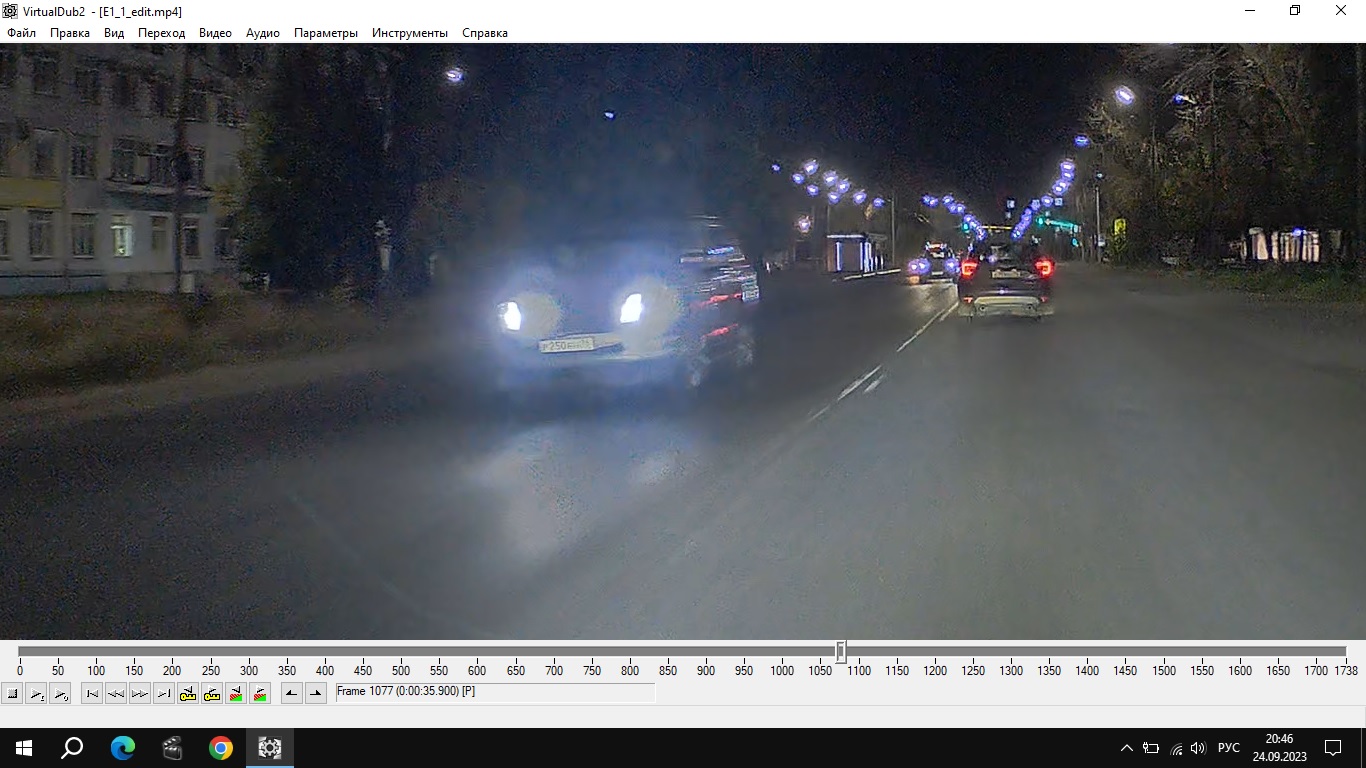Viewport: 1366px width, 768px height.
Task: Open Google Chrome from the taskbar
Action: (x=221, y=748)
